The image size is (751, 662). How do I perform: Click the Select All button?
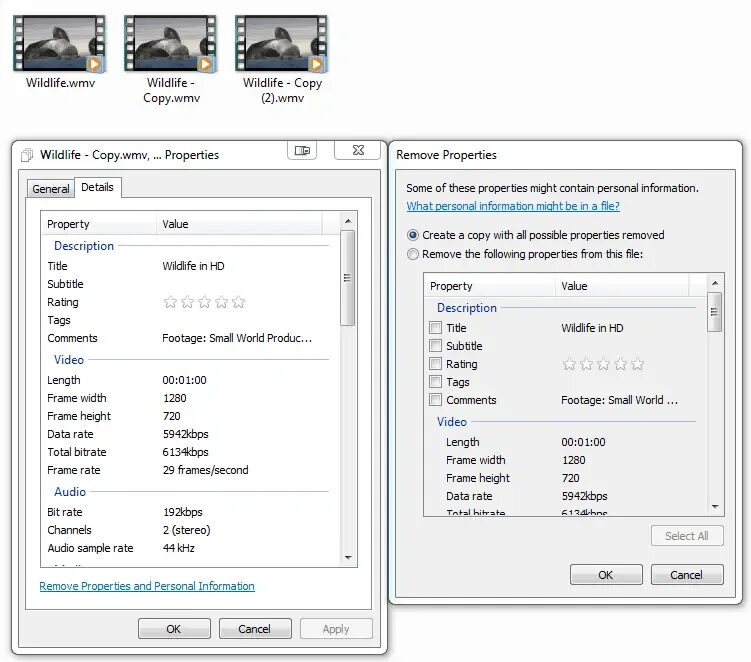click(x=687, y=536)
